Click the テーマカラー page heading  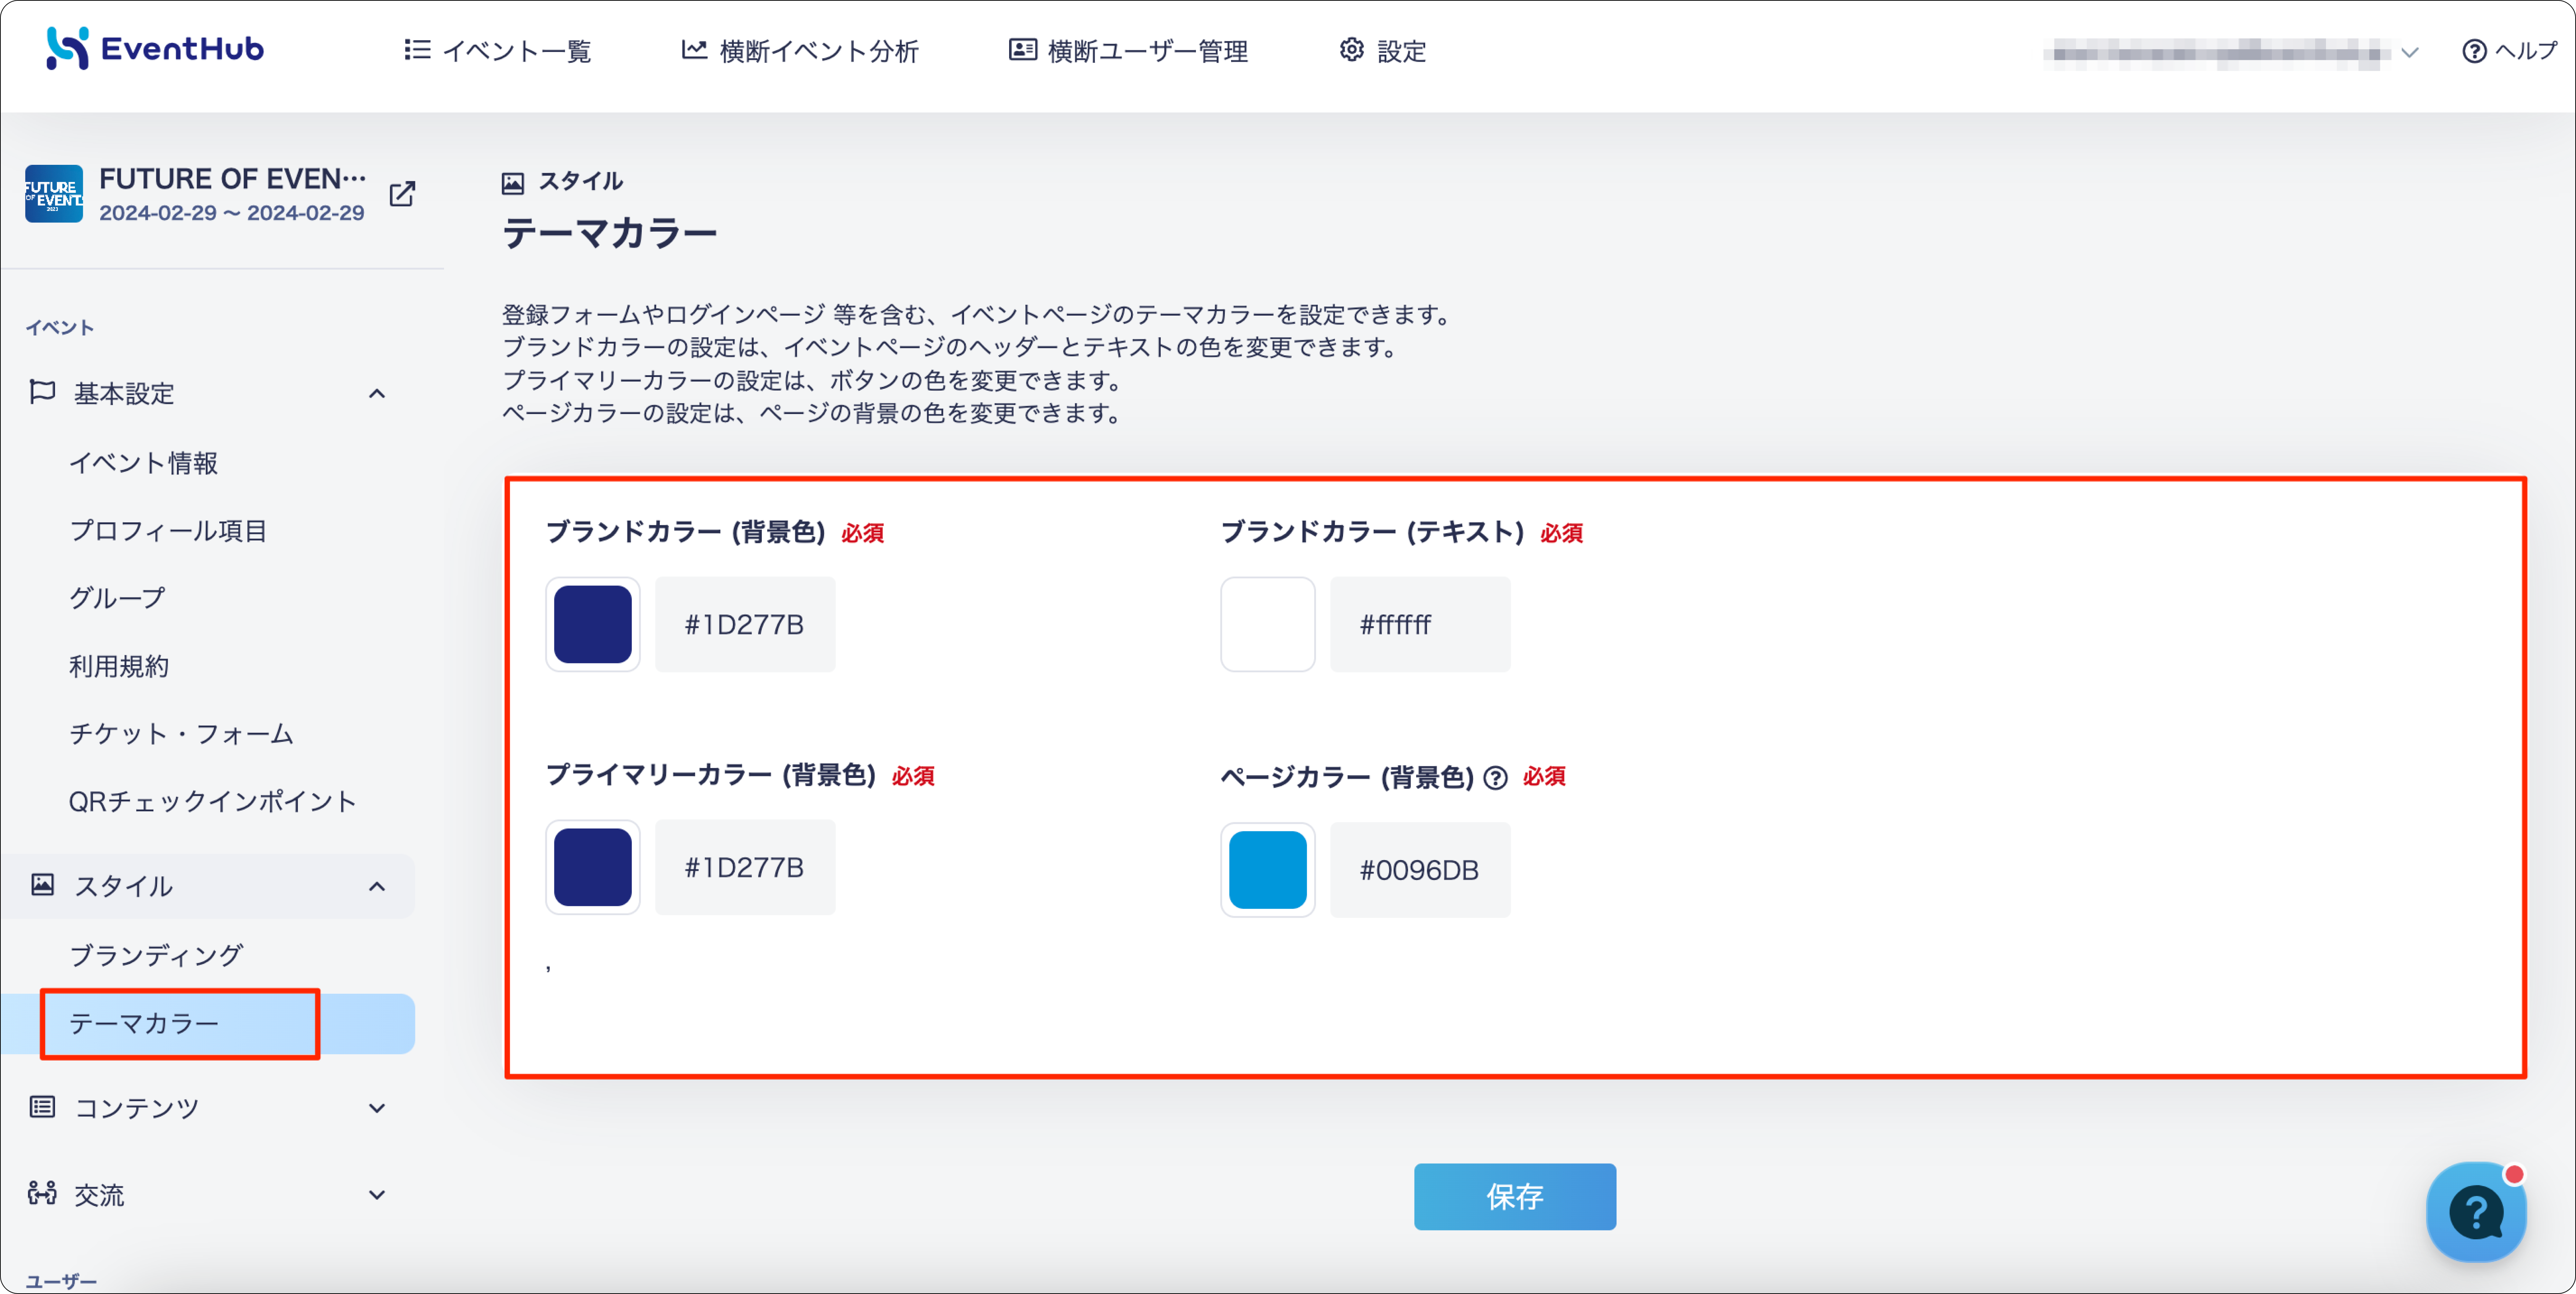[x=609, y=233]
